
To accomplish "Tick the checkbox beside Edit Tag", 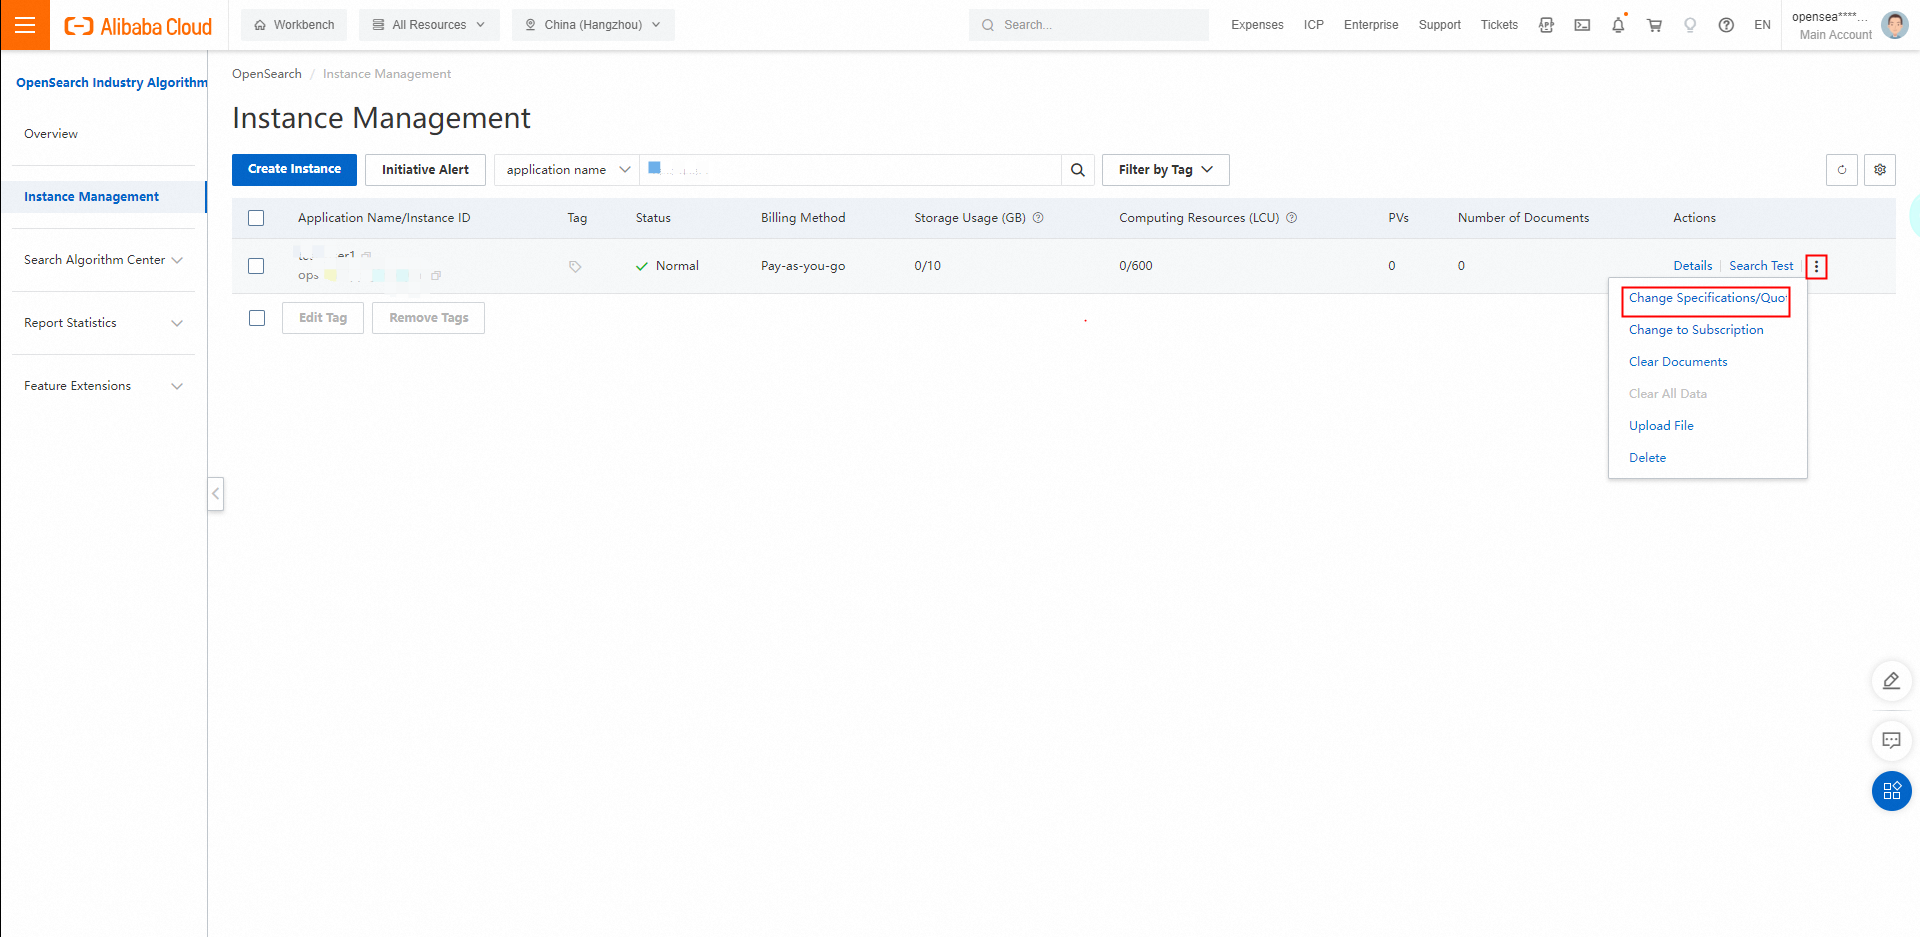I will click(x=257, y=318).
